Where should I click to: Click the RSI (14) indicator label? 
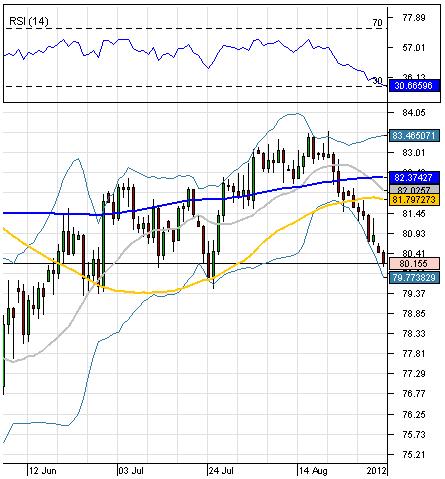(28, 21)
